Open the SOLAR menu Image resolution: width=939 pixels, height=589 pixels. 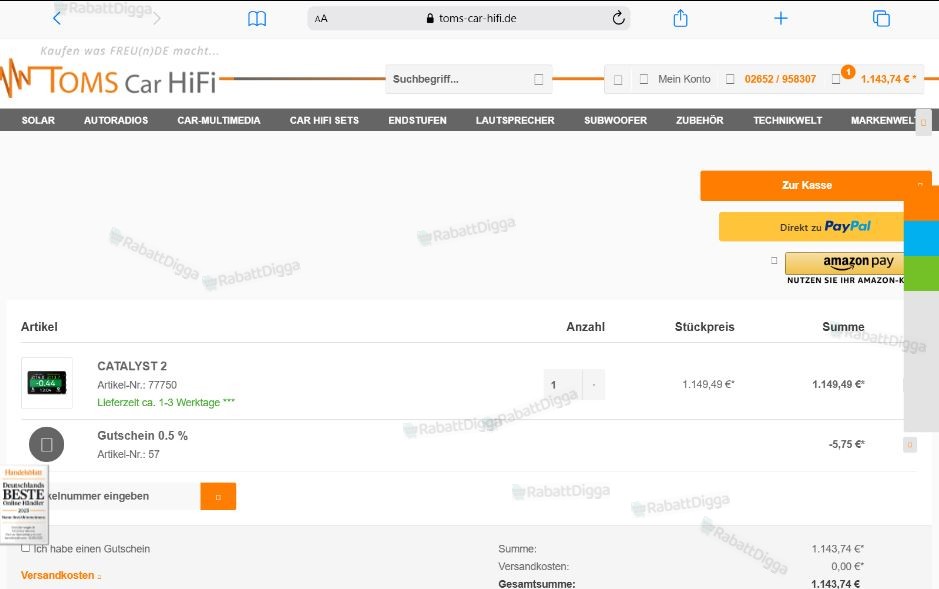point(38,120)
